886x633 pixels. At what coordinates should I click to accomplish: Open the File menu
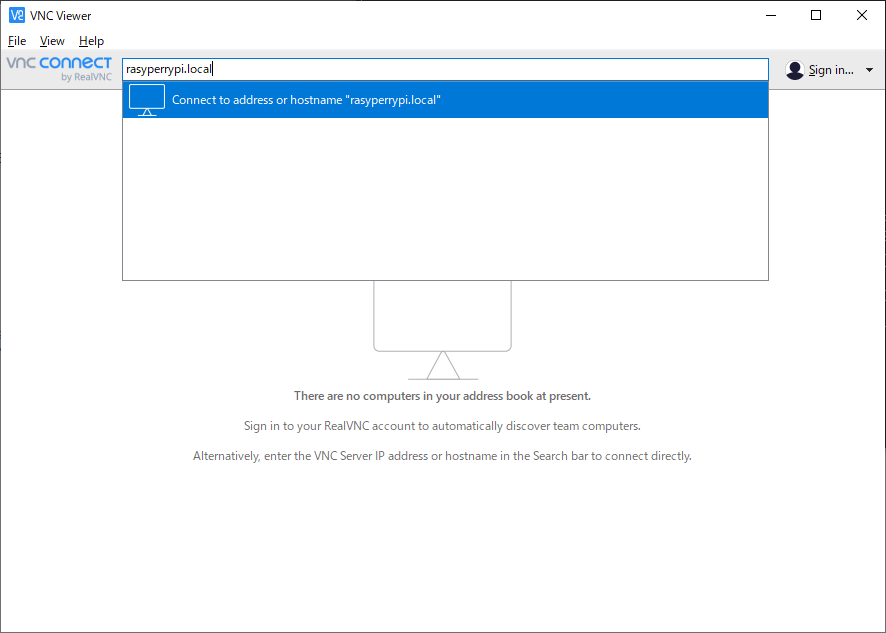pyautogui.click(x=17, y=41)
